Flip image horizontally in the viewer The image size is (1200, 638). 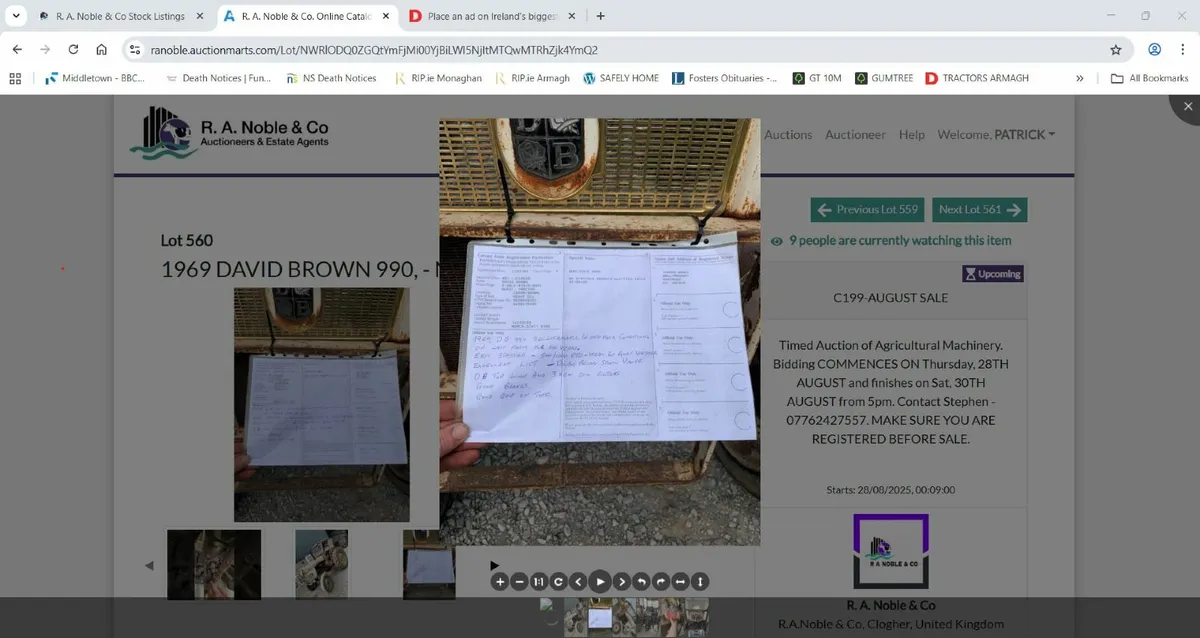[680, 581]
